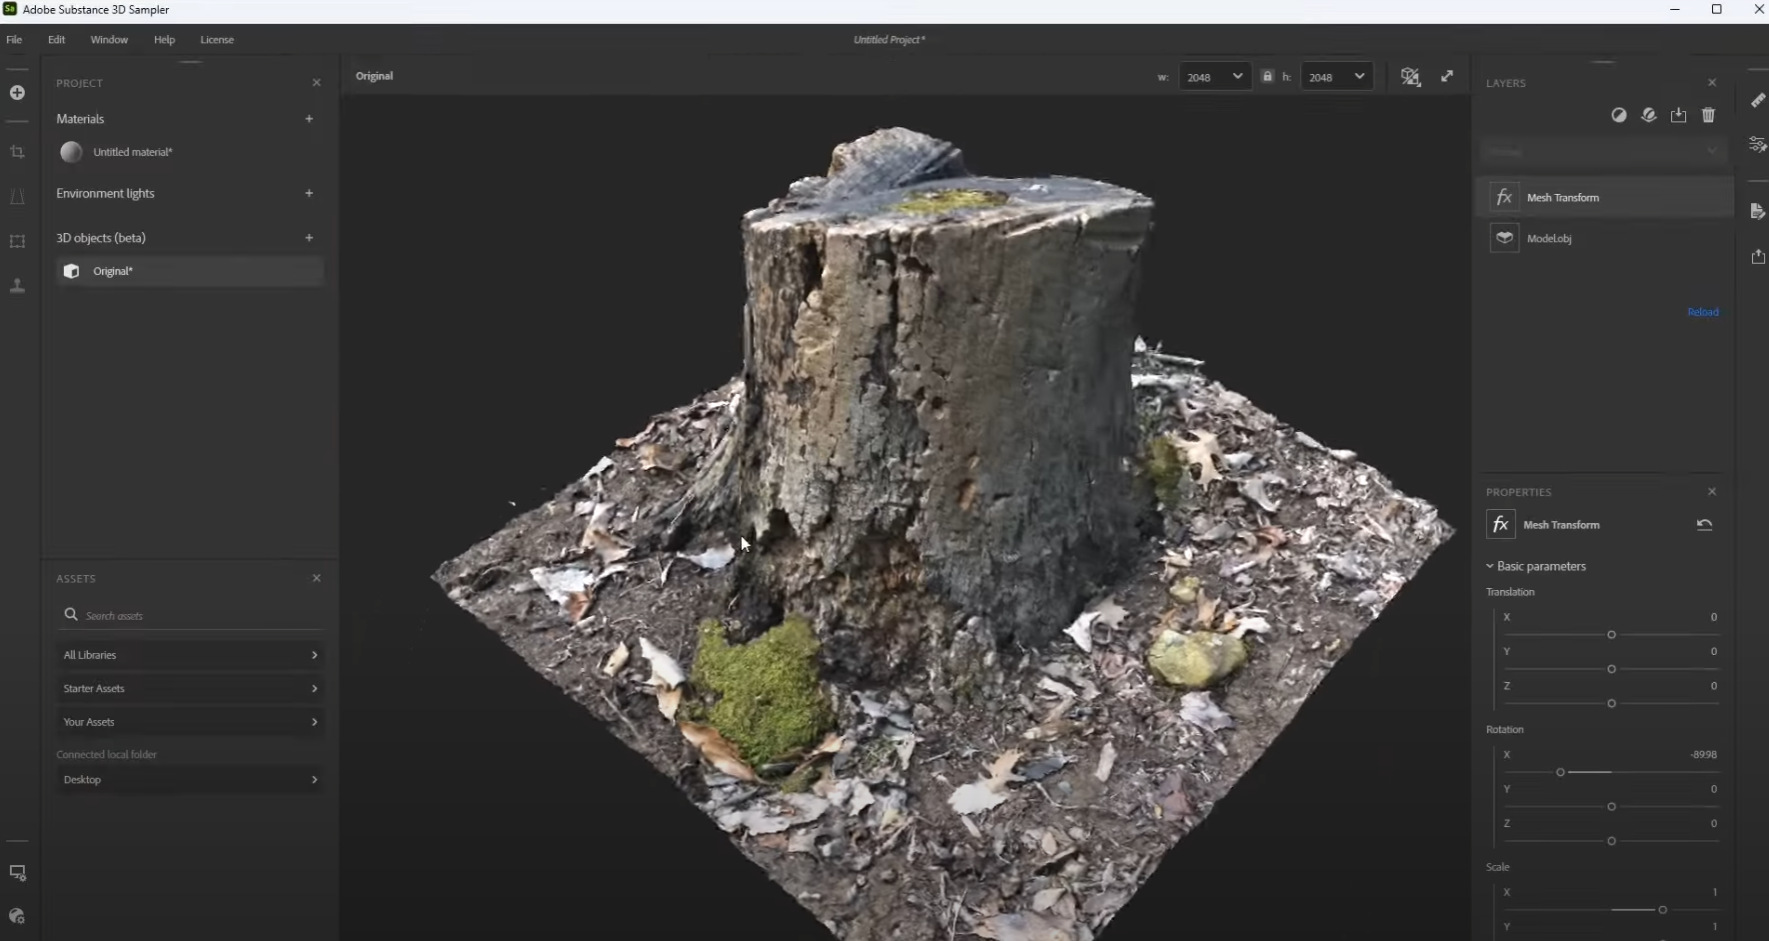Select the Tiling tool with dotted square
Screen dimensions: 1769x941
pyautogui.click(x=17, y=241)
